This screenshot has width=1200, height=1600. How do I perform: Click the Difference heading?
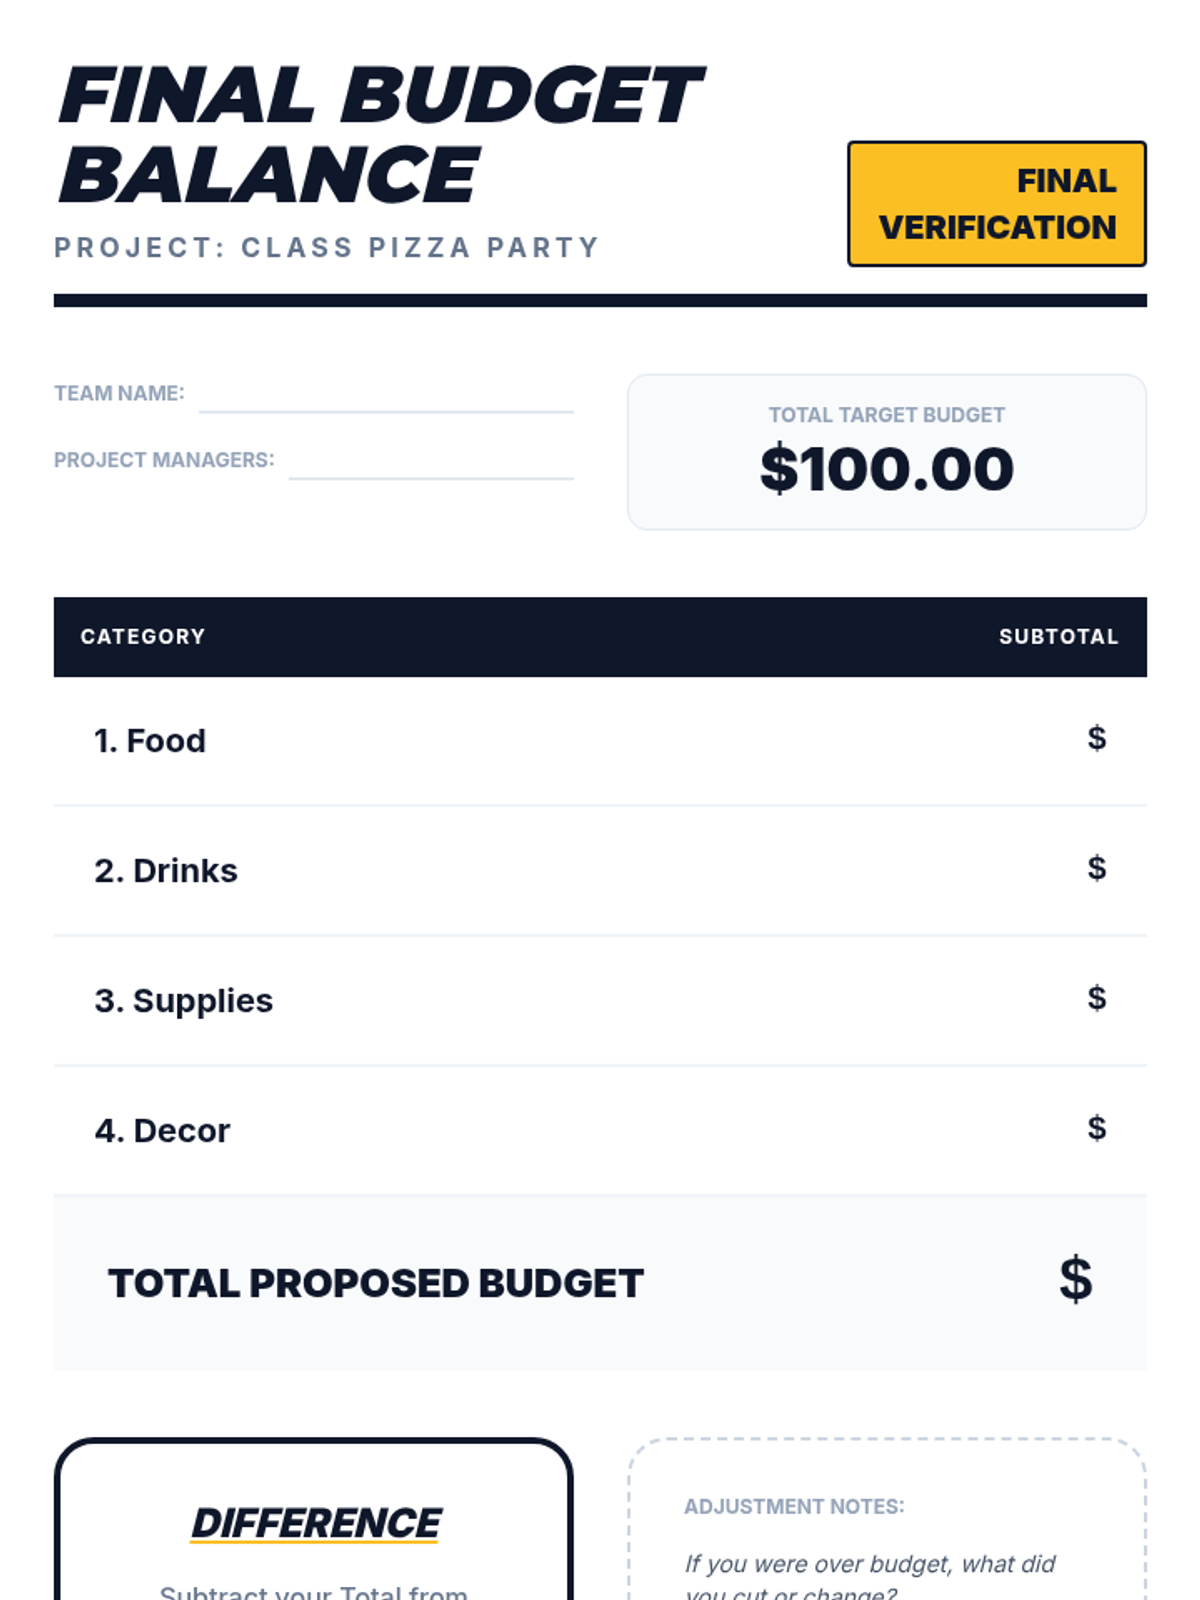point(315,1523)
